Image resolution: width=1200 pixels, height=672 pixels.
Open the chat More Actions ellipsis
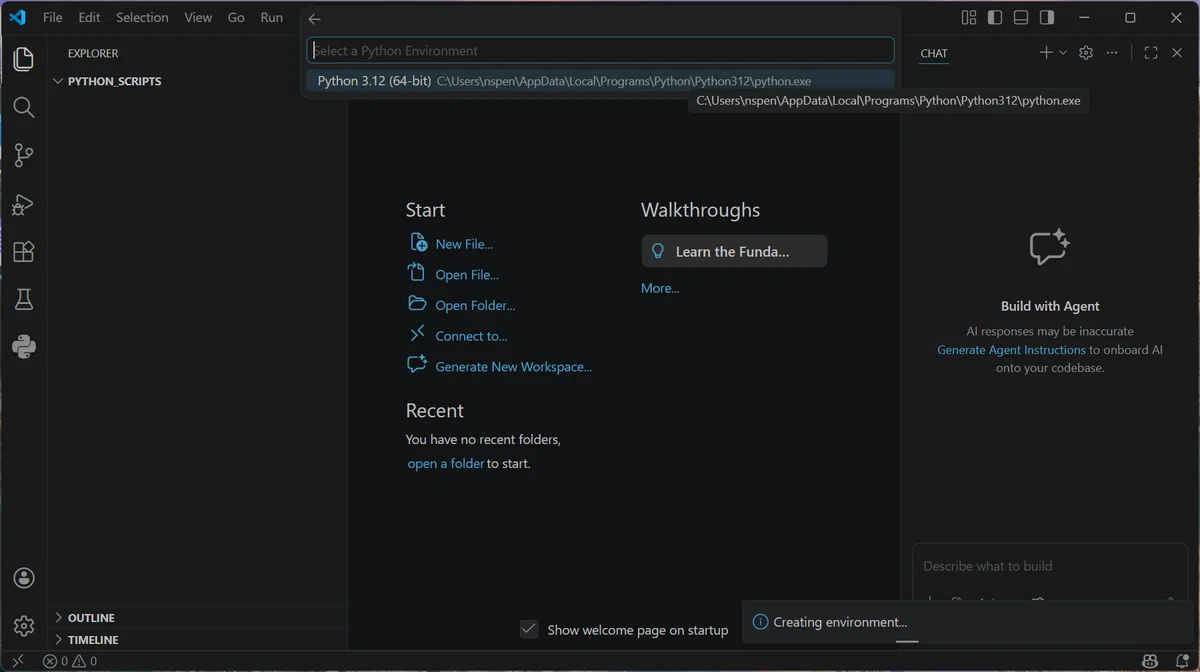coord(1112,53)
